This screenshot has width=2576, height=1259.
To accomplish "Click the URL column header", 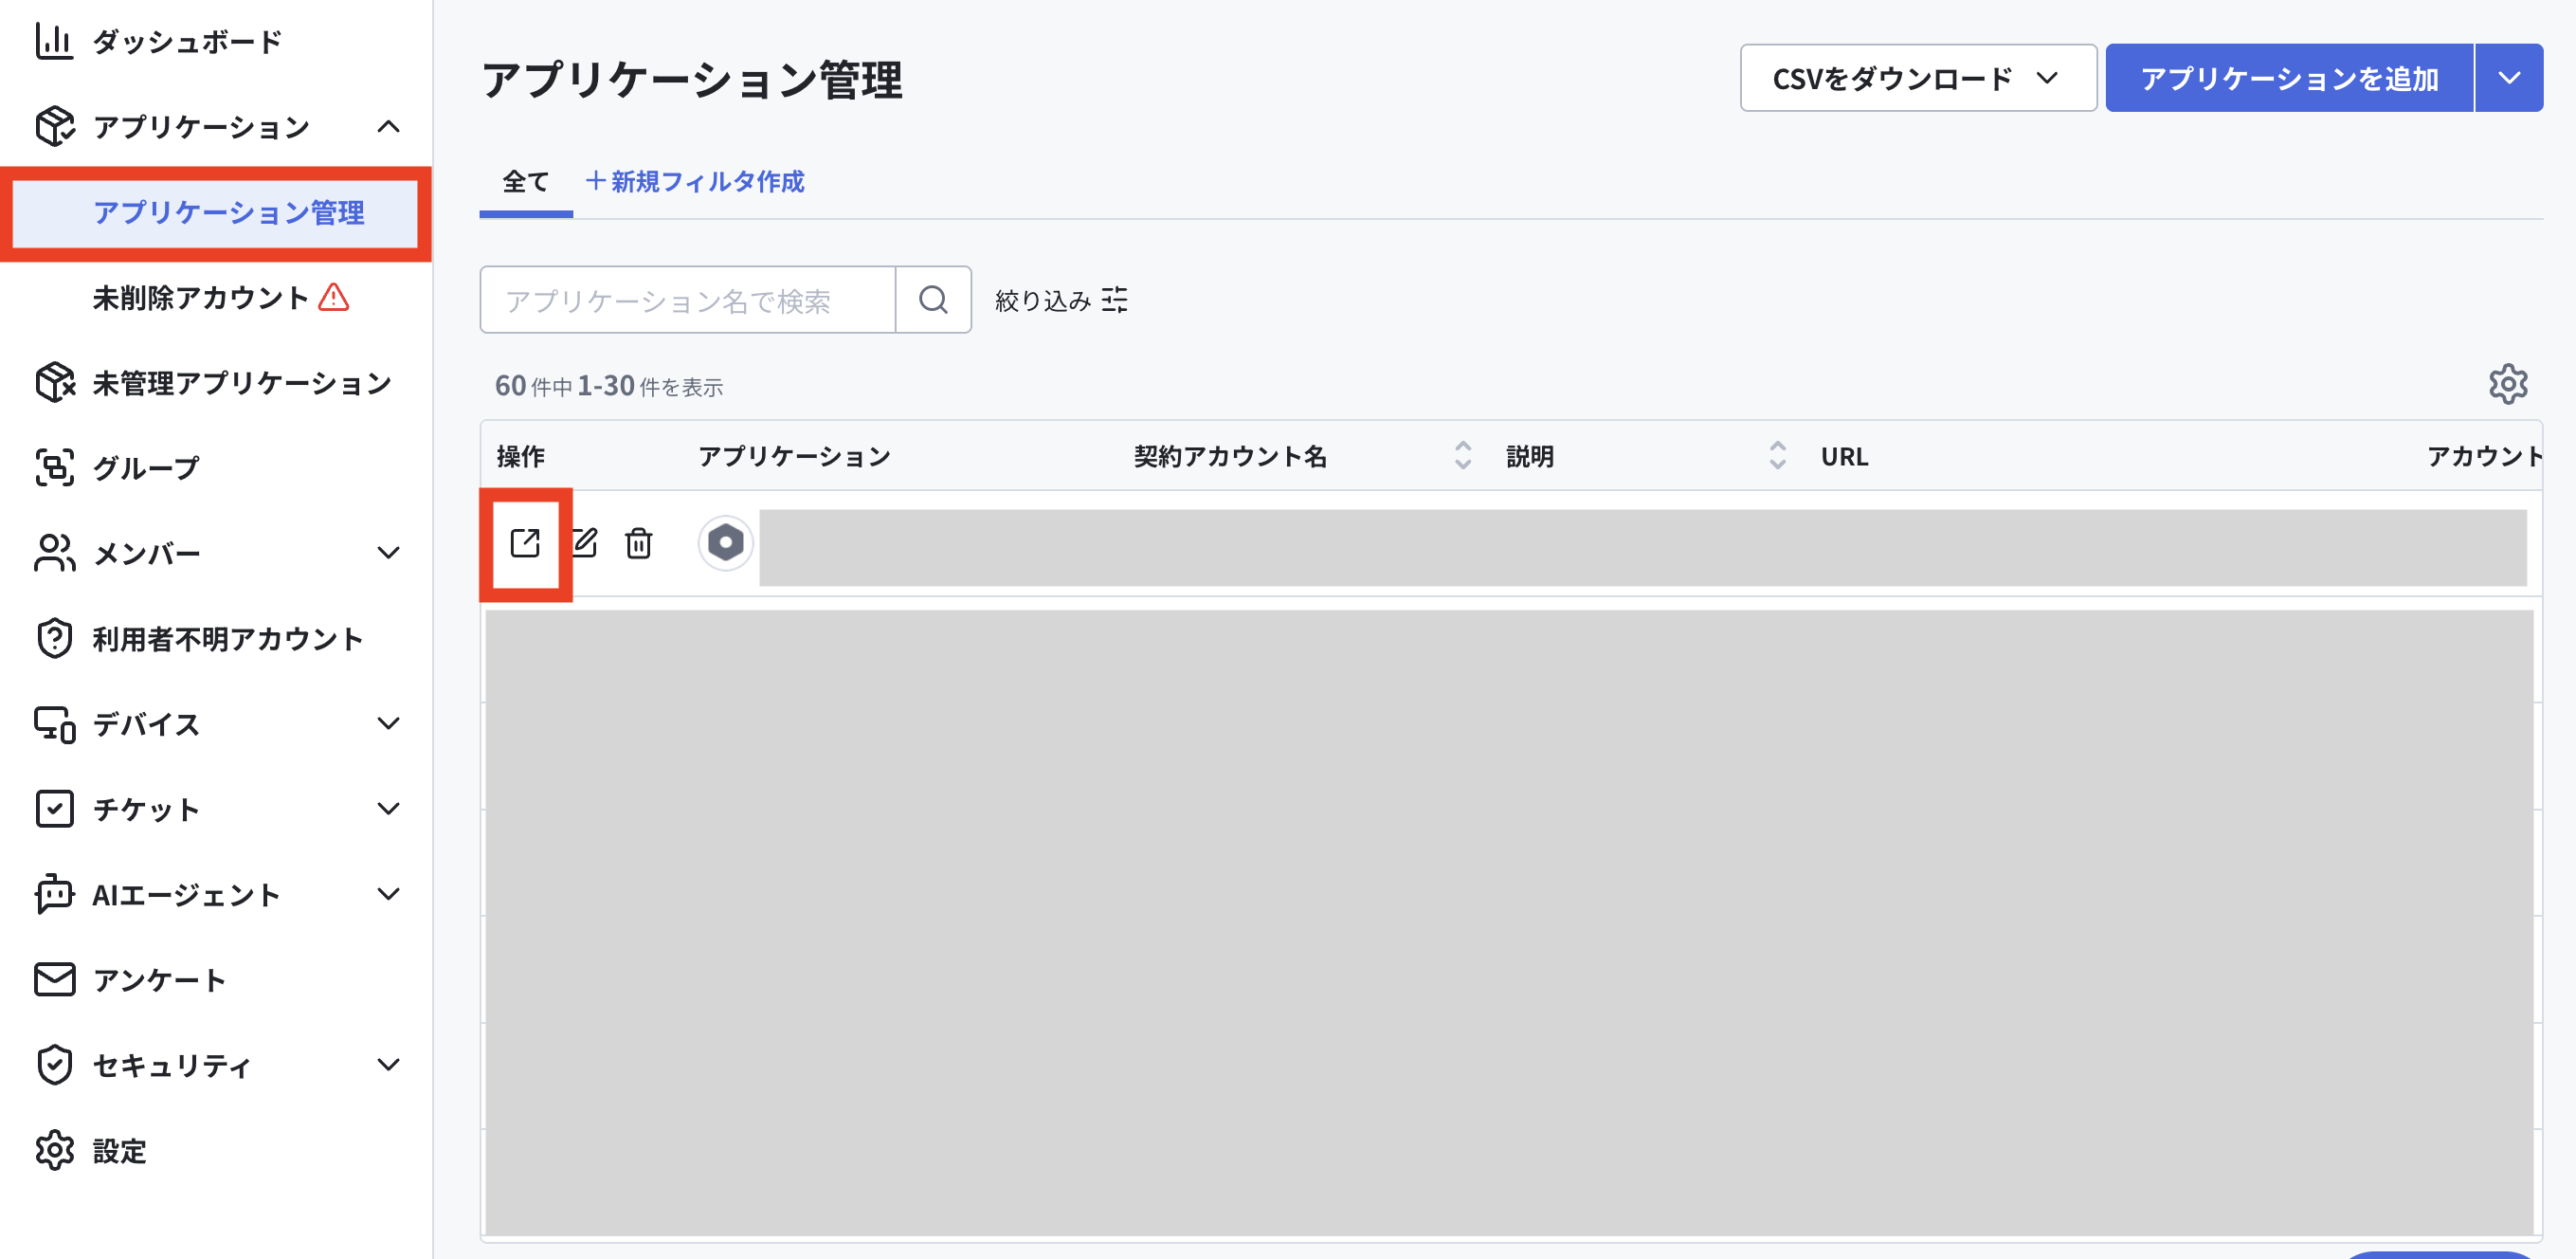I will click(1844, 456).
